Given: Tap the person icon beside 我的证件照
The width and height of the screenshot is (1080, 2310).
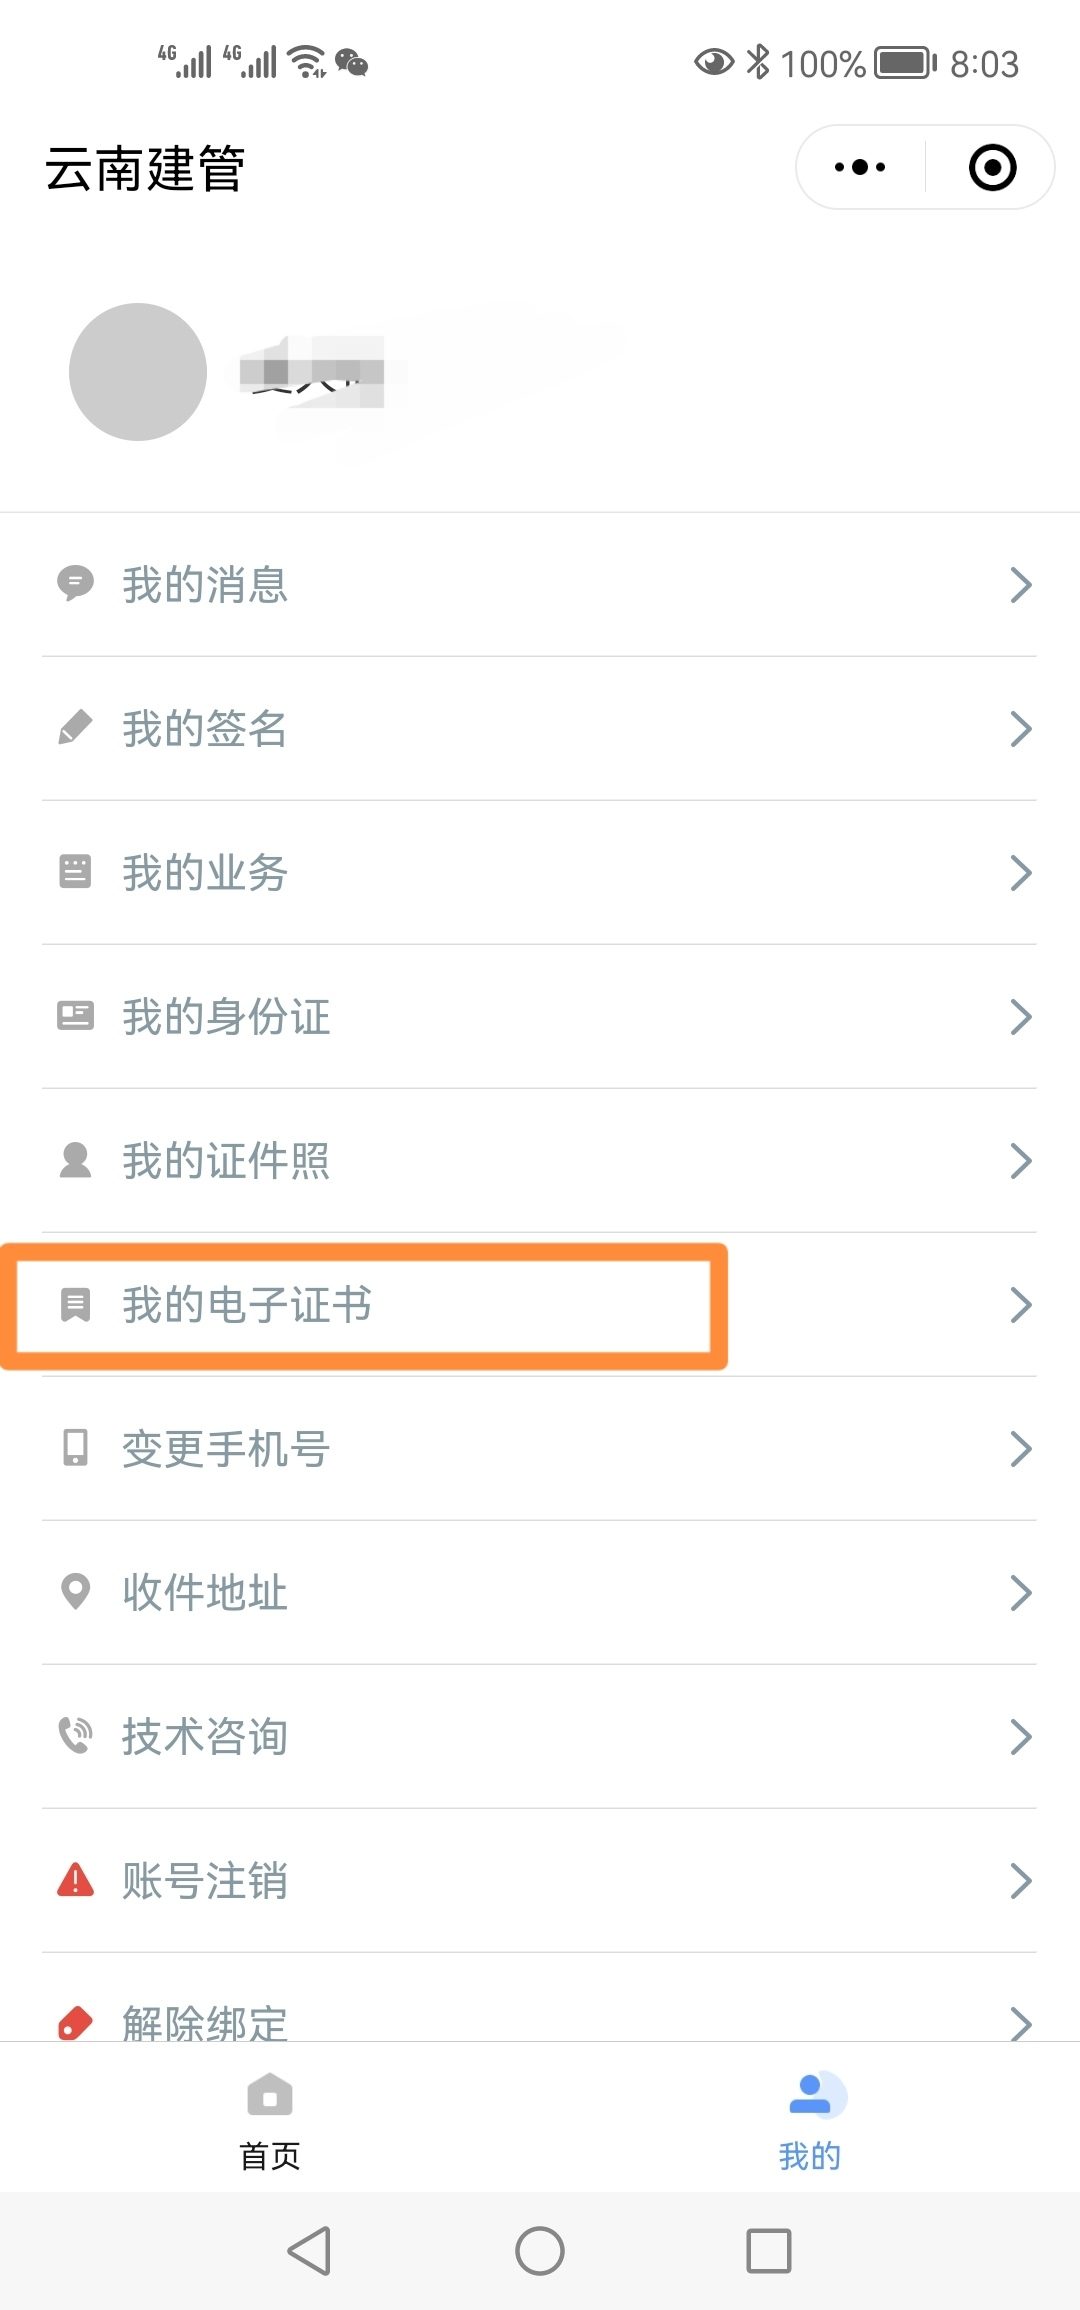Looking at the screenshot, I should 75,1160.
